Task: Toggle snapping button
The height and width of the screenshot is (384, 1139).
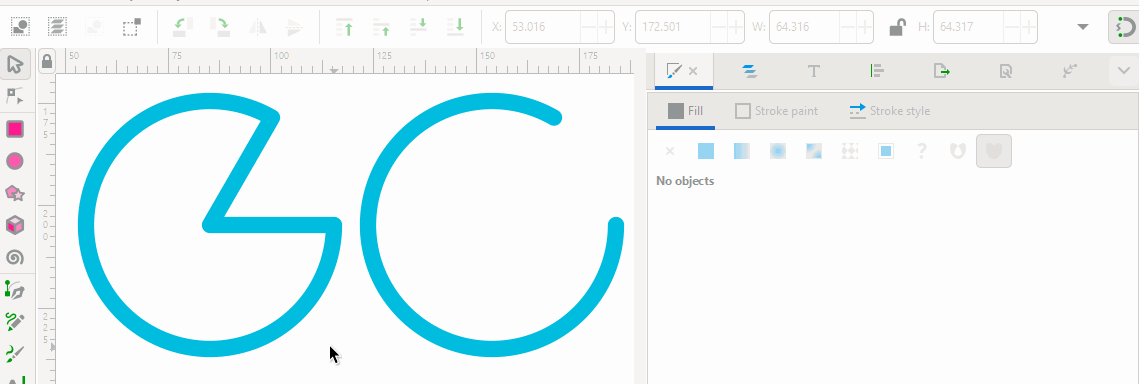Action: pyautogui.click(x=1124, y=28)
